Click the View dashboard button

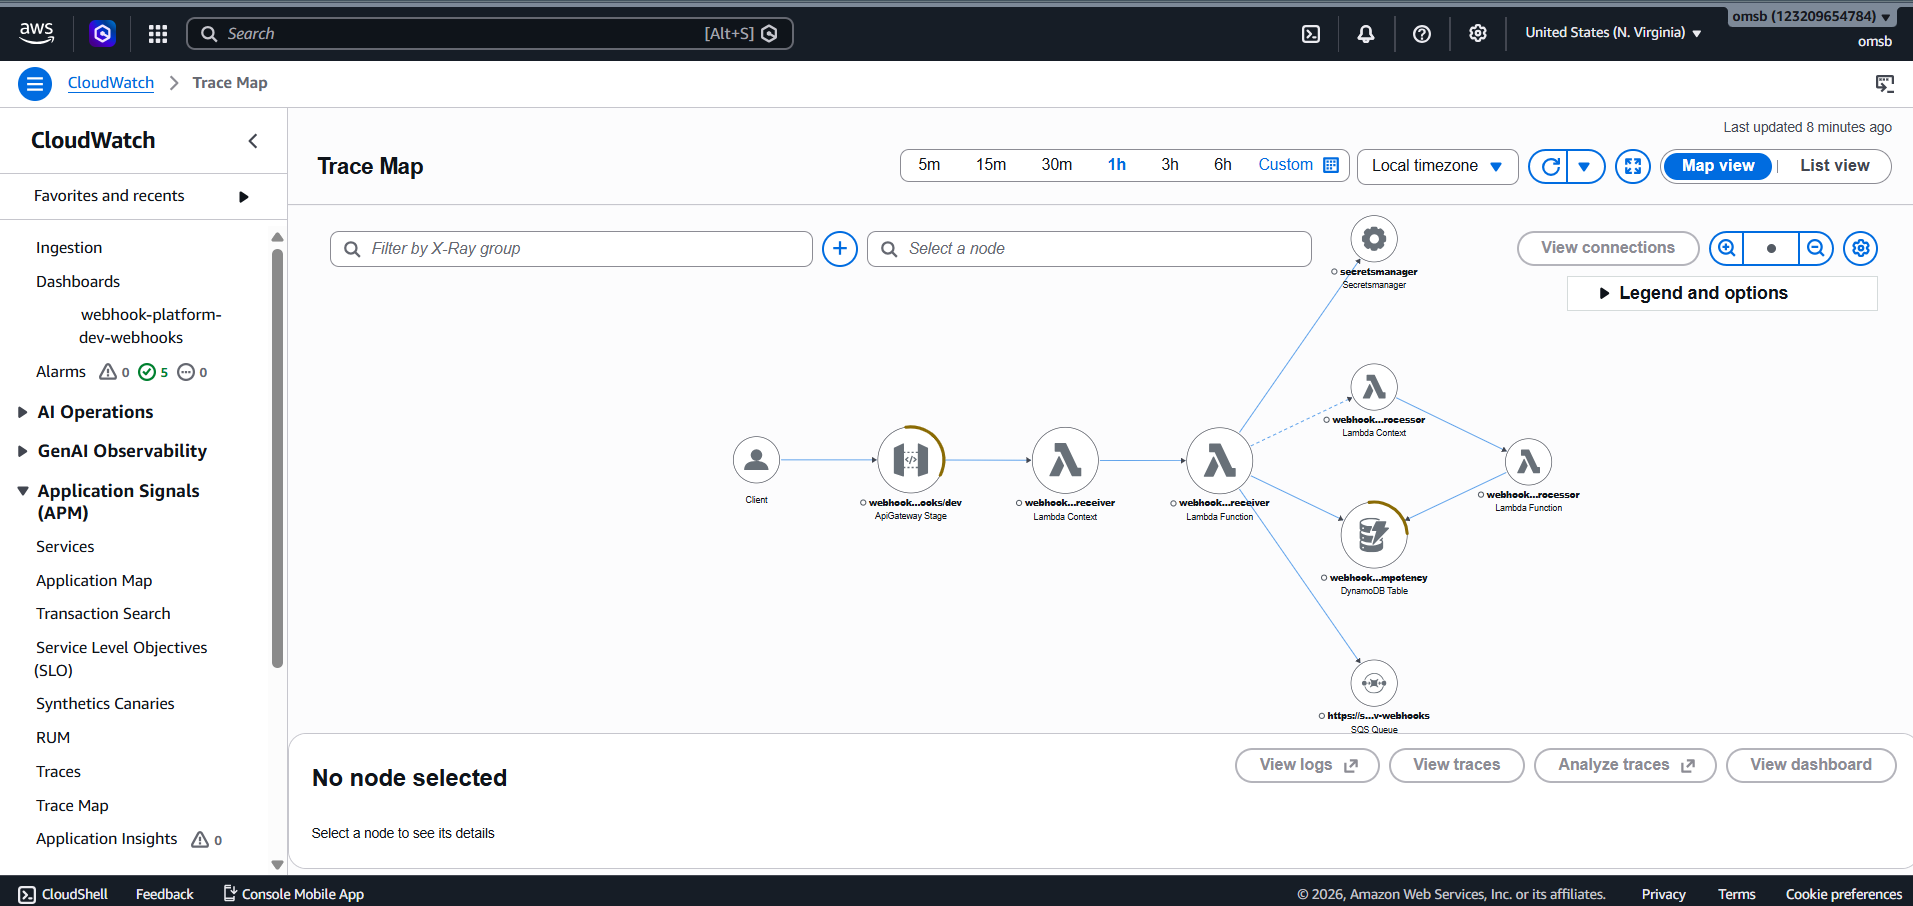coord(1811,765)
